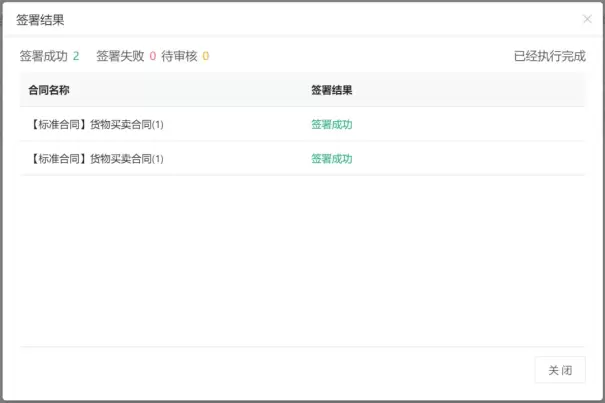Click the 合同名称 column header
The image size is (605, 403).
49,90
